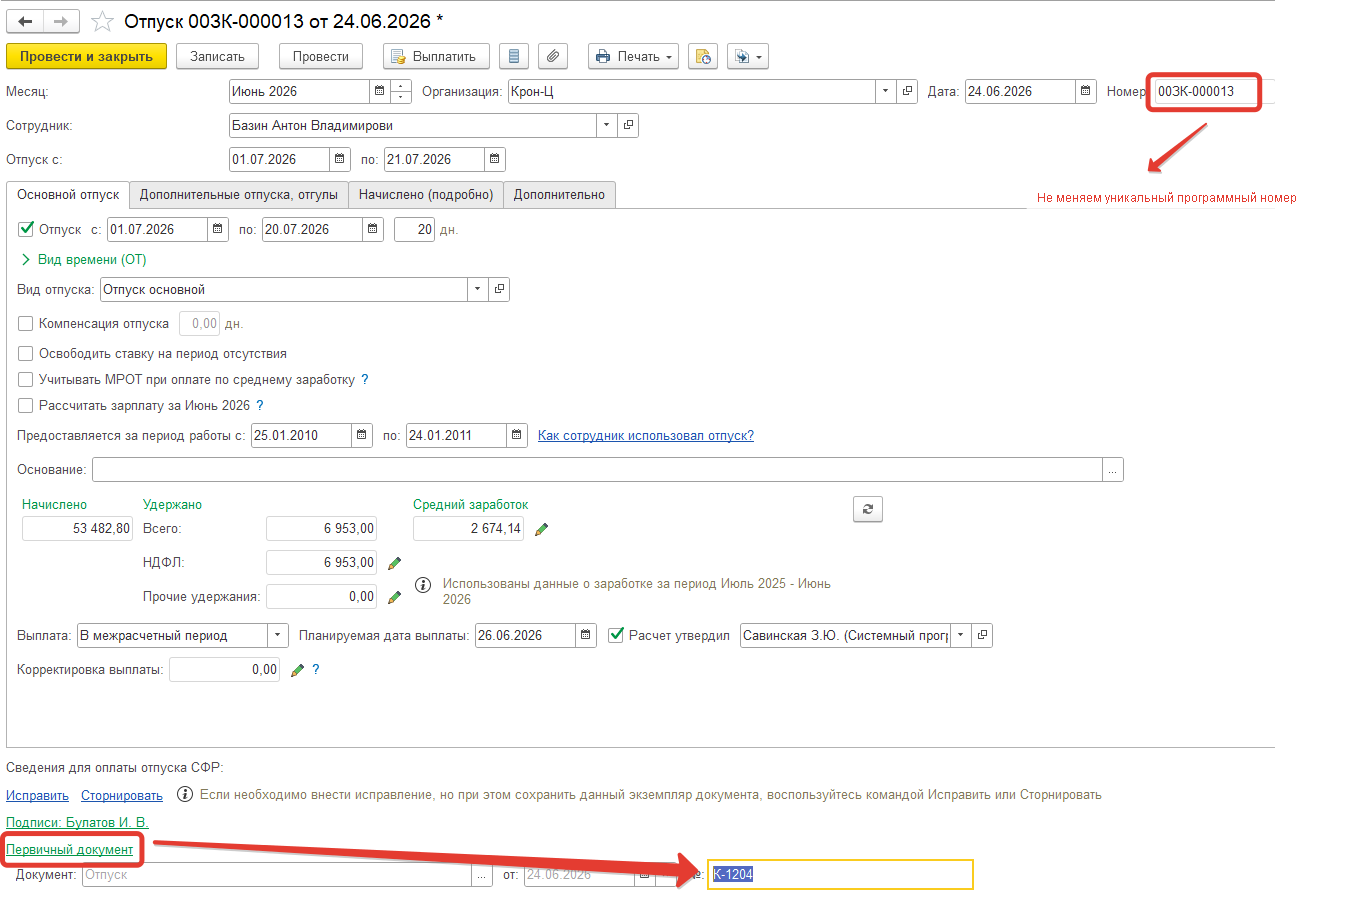
Task: Open Как сотрудник использовал отпуск link
Action: [x=646, y=435]
